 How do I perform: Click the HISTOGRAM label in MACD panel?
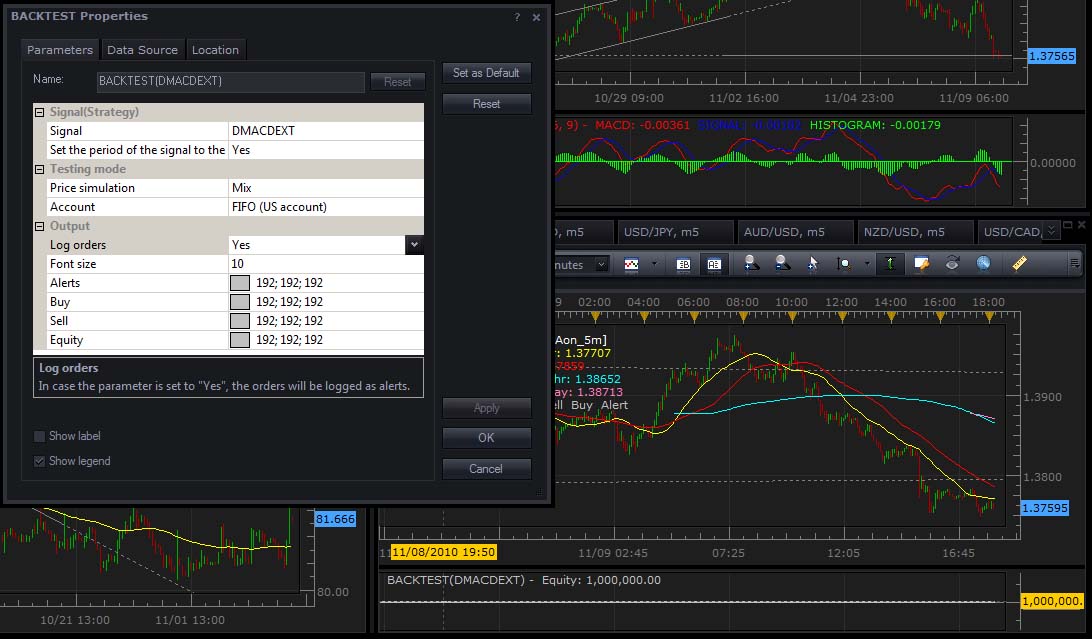click(847, 125)
